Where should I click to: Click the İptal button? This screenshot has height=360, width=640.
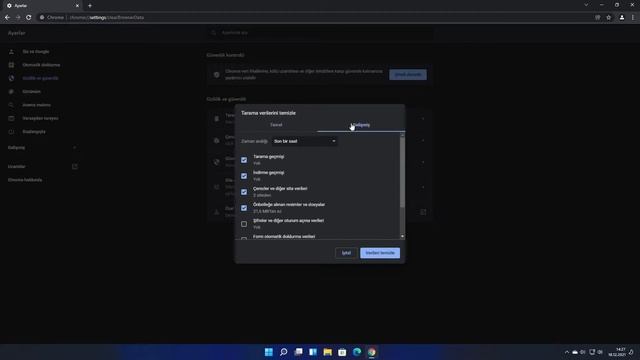tap(346, 253)
